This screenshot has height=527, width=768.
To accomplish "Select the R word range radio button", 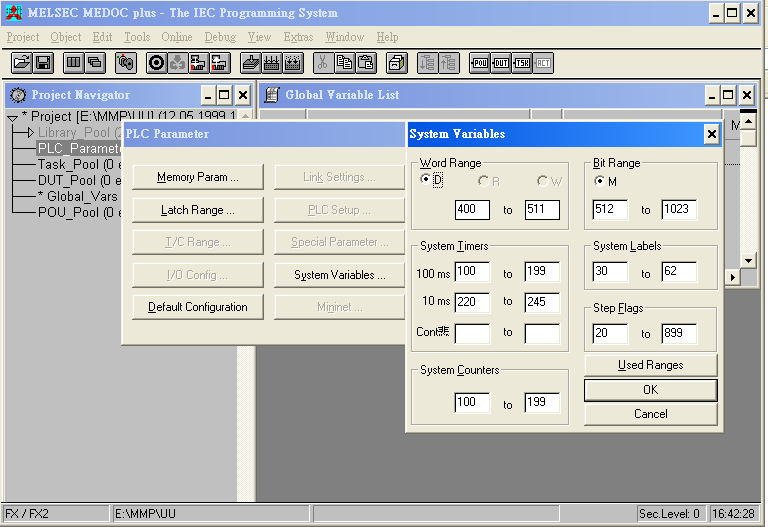I will (483, 181).
